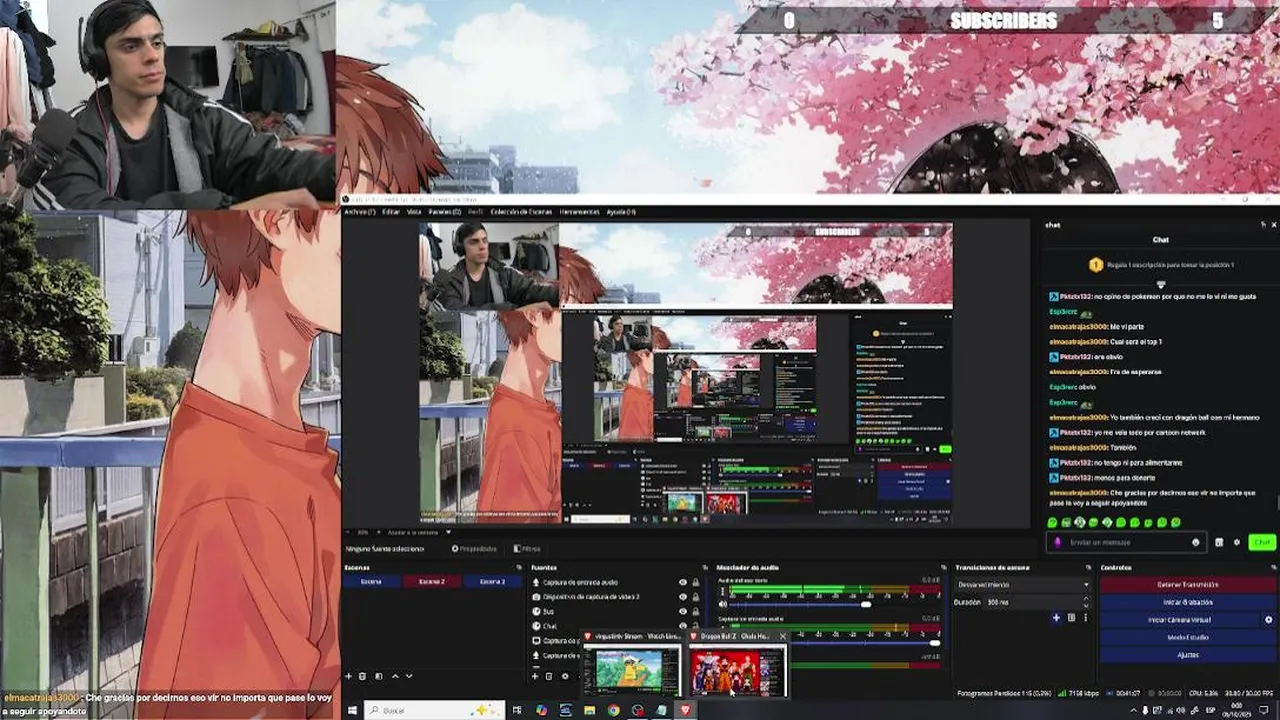Lock the Captura de entrada audio source

tap(696, 582)
